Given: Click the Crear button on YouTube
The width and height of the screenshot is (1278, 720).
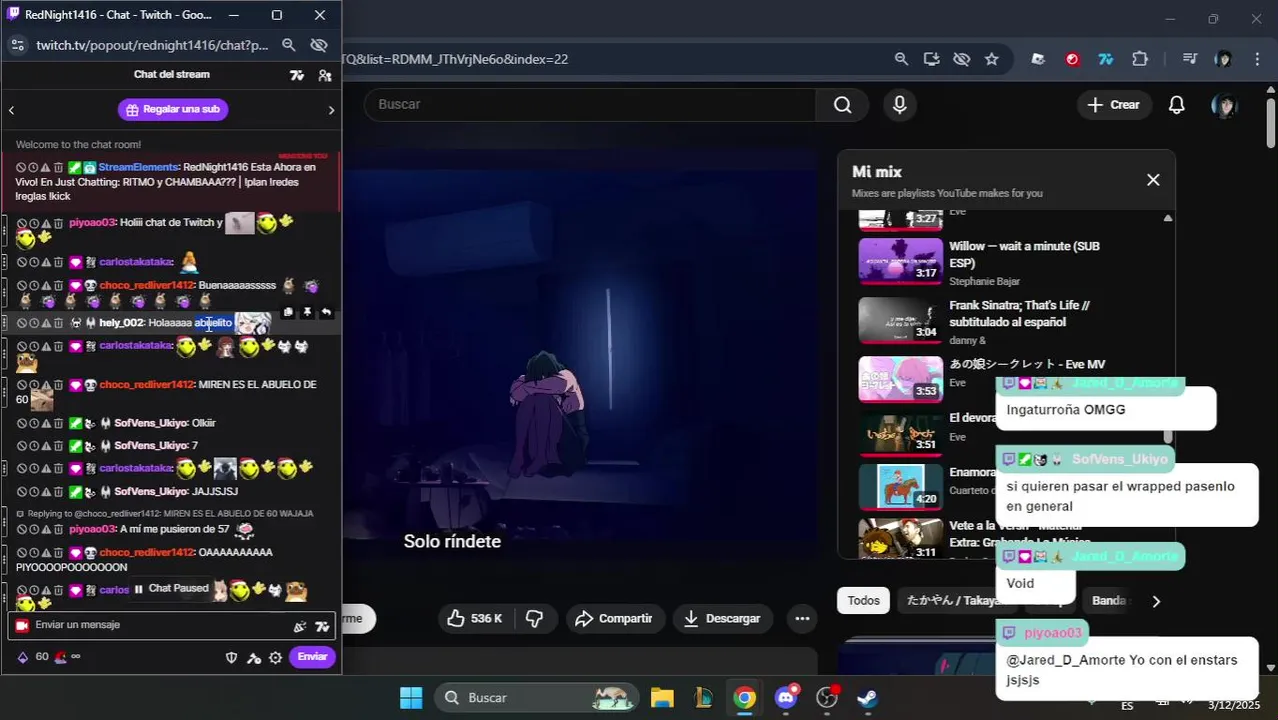Looking at the screenshot, I should (x=1114, y=105).
